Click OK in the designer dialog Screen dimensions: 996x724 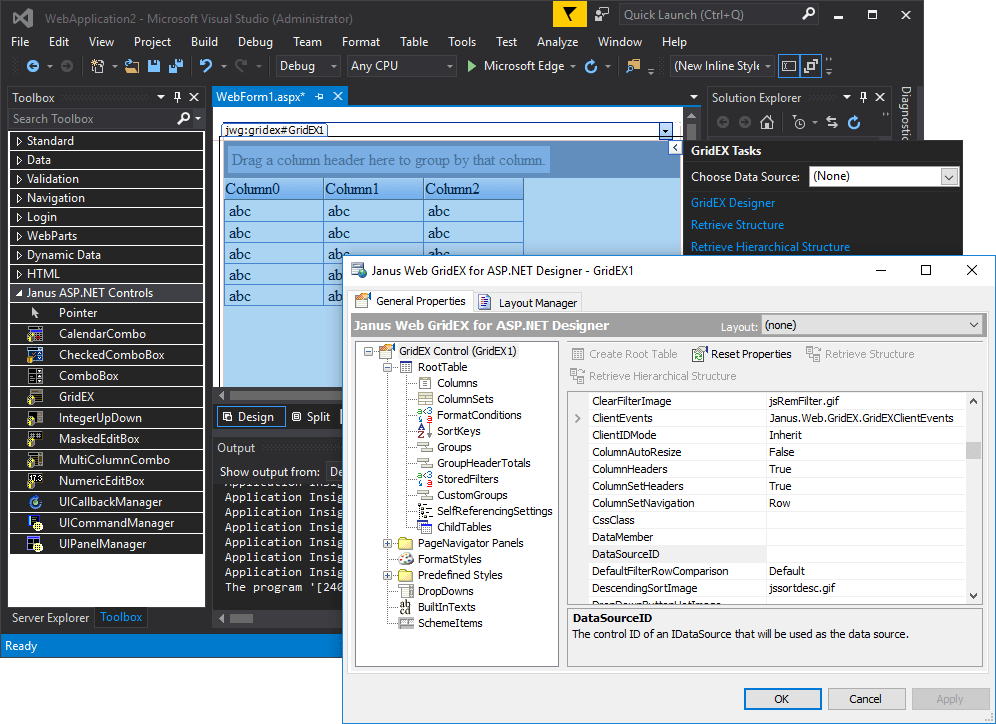[782, 699]
